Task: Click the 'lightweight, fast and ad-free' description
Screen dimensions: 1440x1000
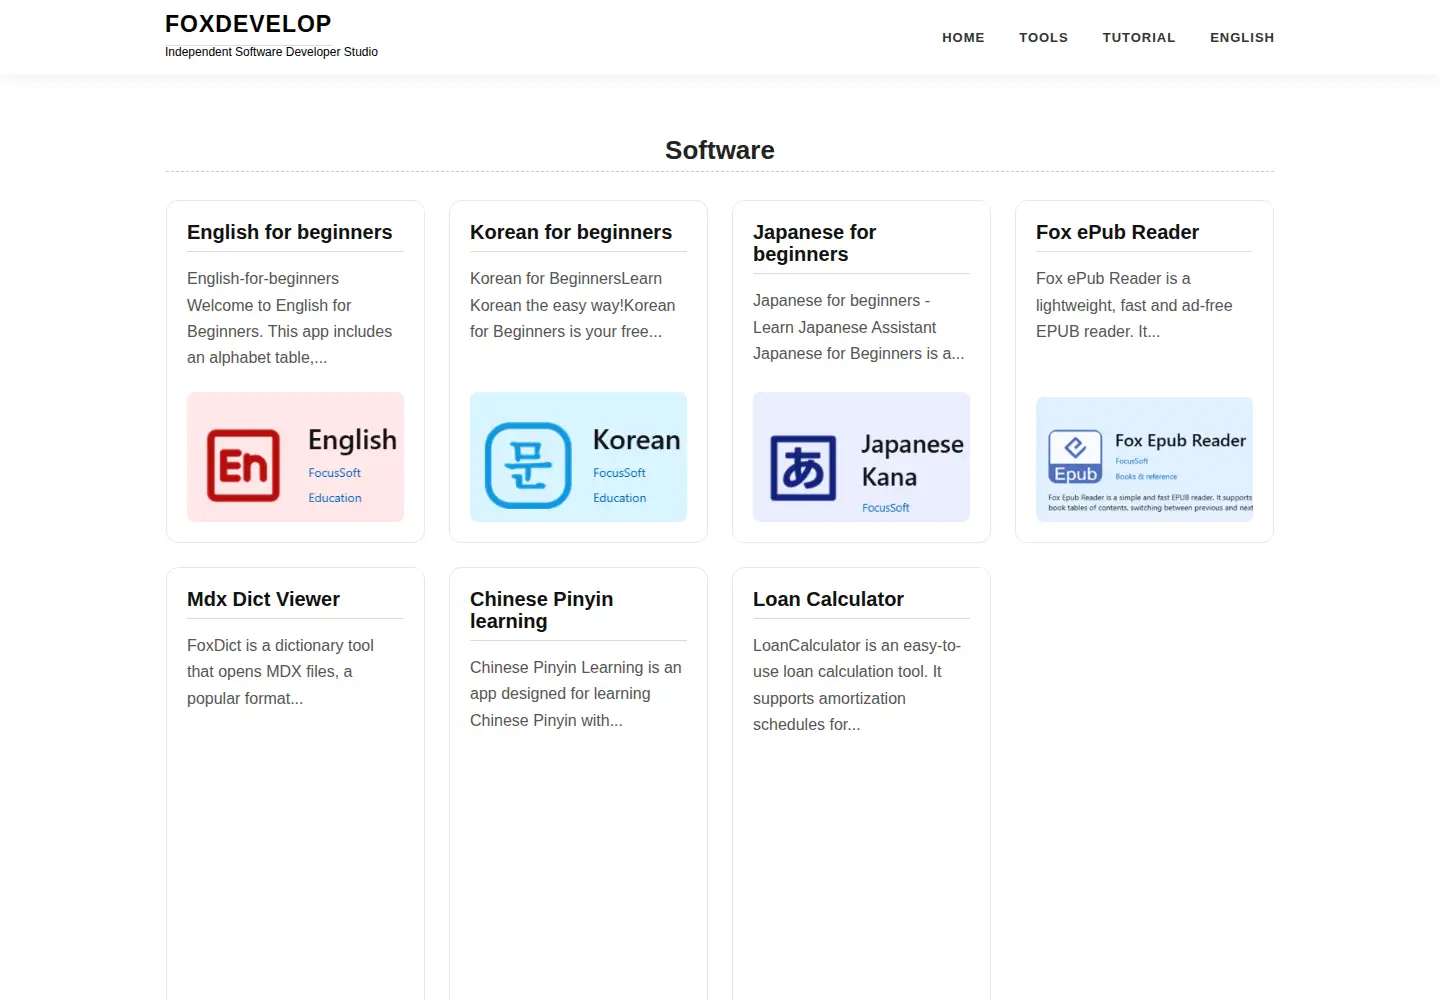Action: tap(1134, 305)
